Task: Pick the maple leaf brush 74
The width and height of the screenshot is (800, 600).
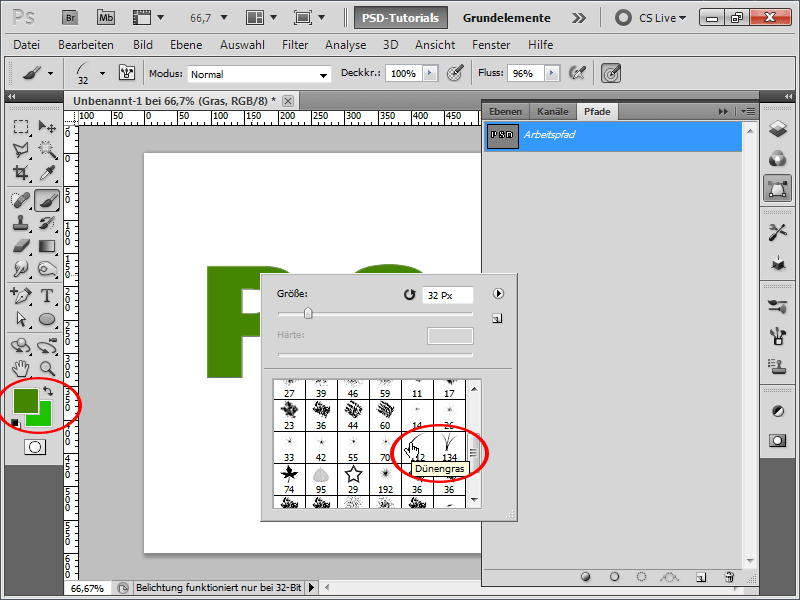Action: pyautogui.click(x=289, y=479)
